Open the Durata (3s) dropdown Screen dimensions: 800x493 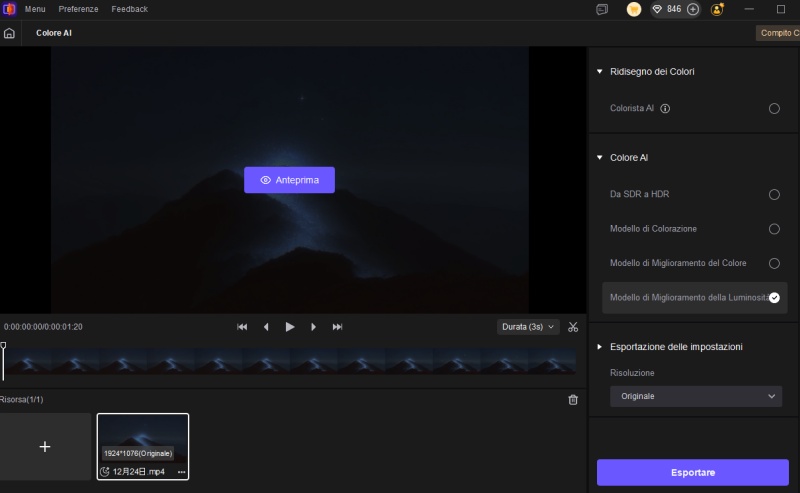pyautogui.click(x=528, y=327)
